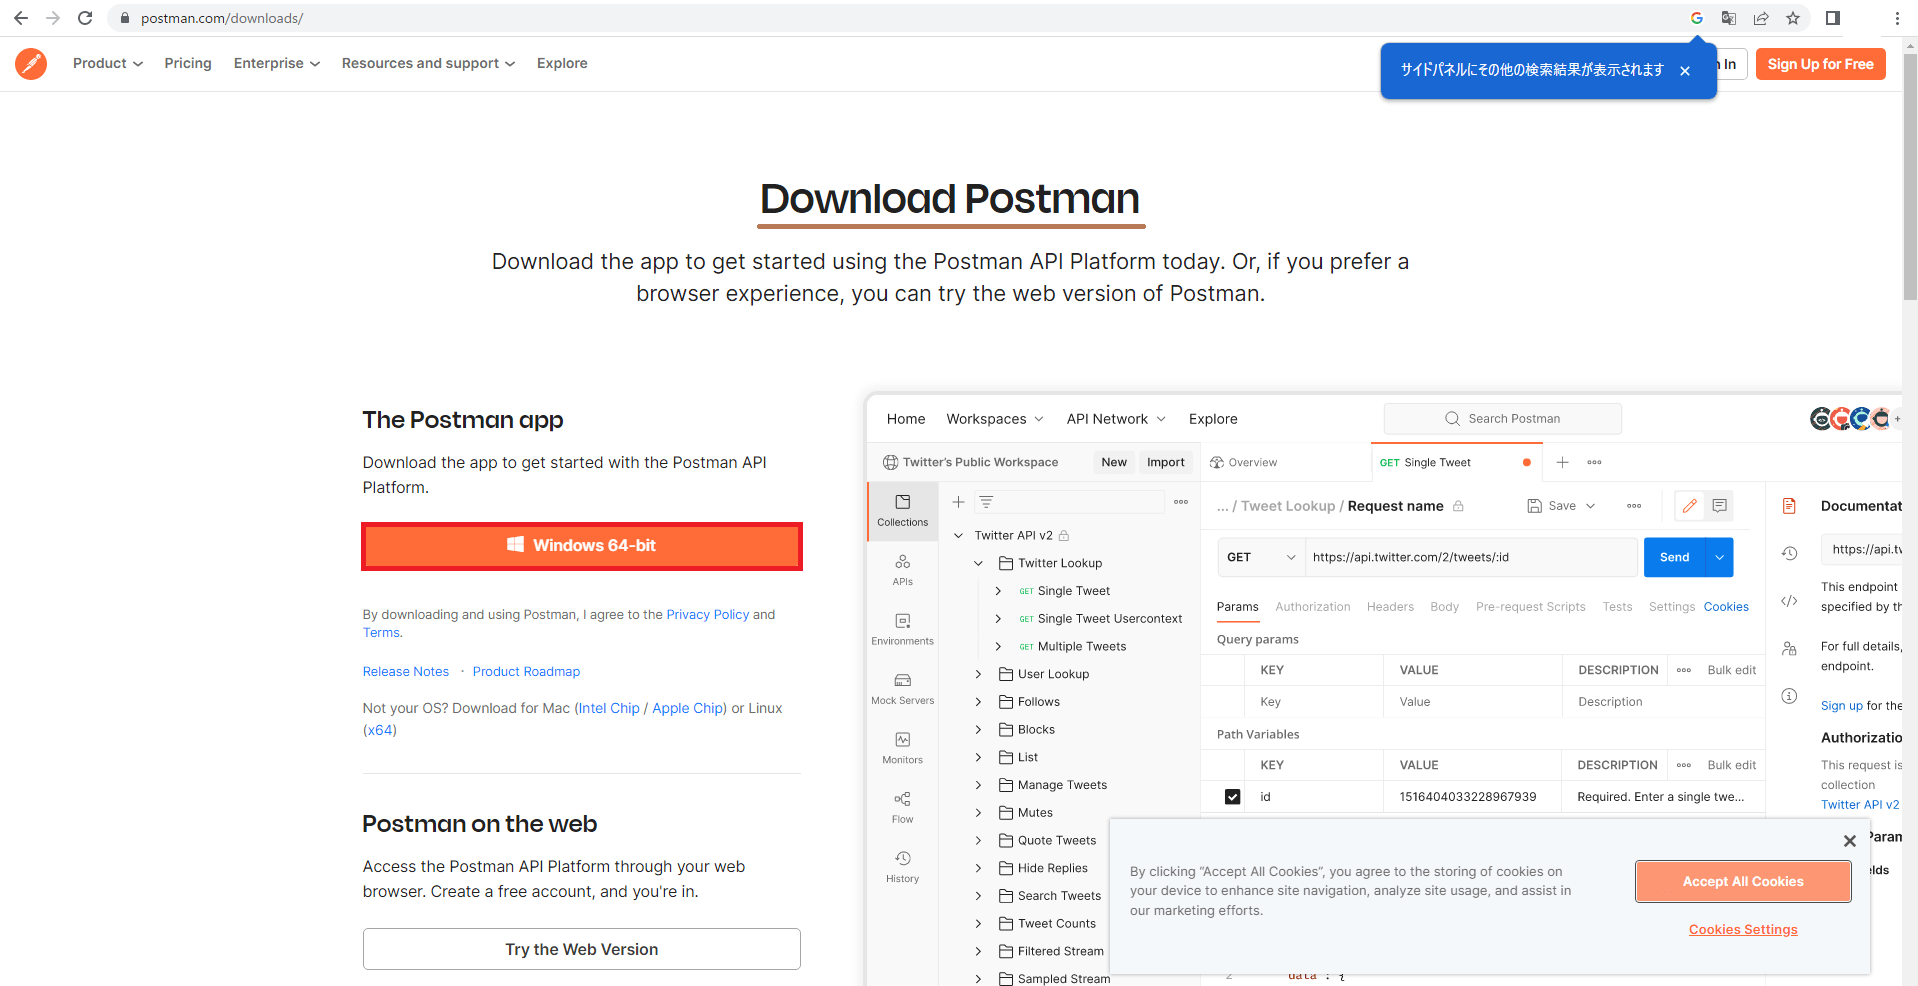Expand Resources and support menu
The image size is (1918, 986).
click(428, 63)
